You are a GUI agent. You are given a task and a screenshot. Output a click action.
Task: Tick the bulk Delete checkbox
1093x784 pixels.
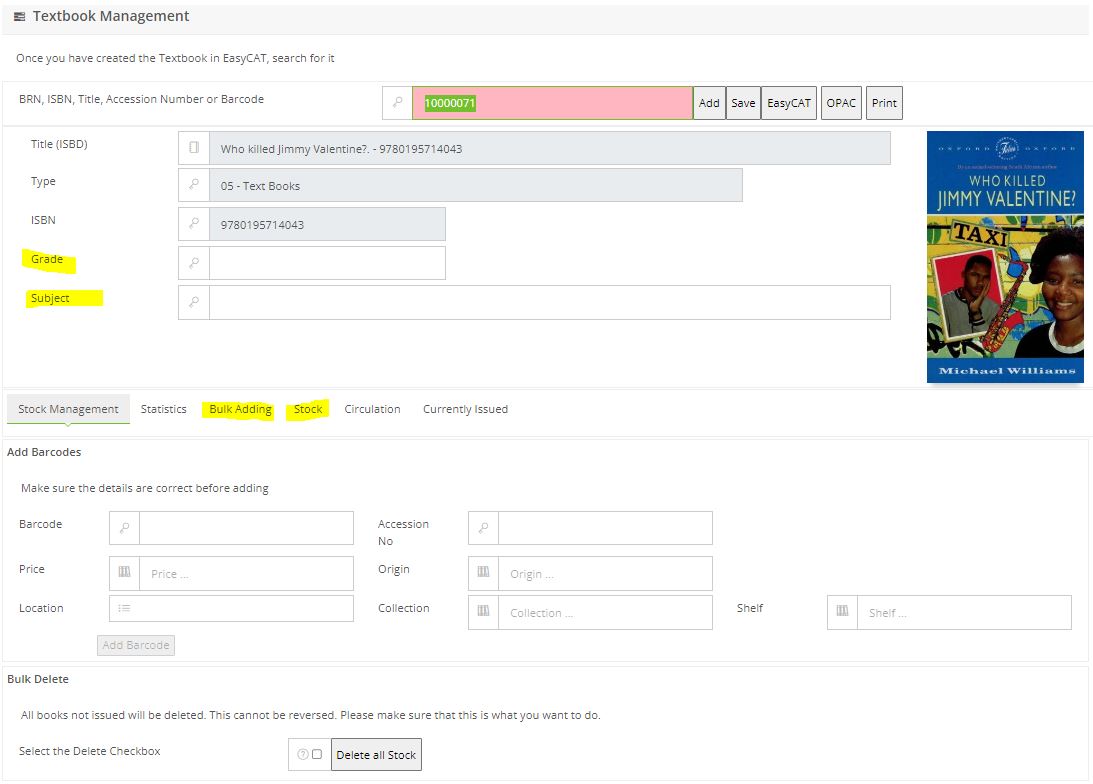(317, 754)
